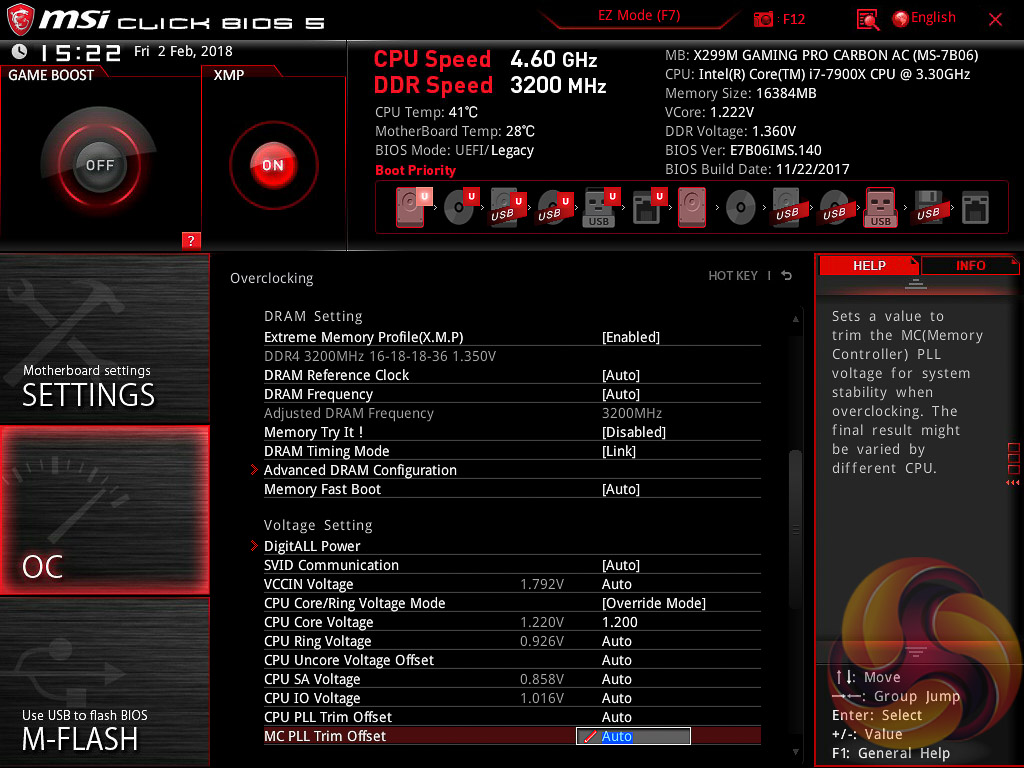Open Memory Fast Boot [Auto] option

pos(620,489)
